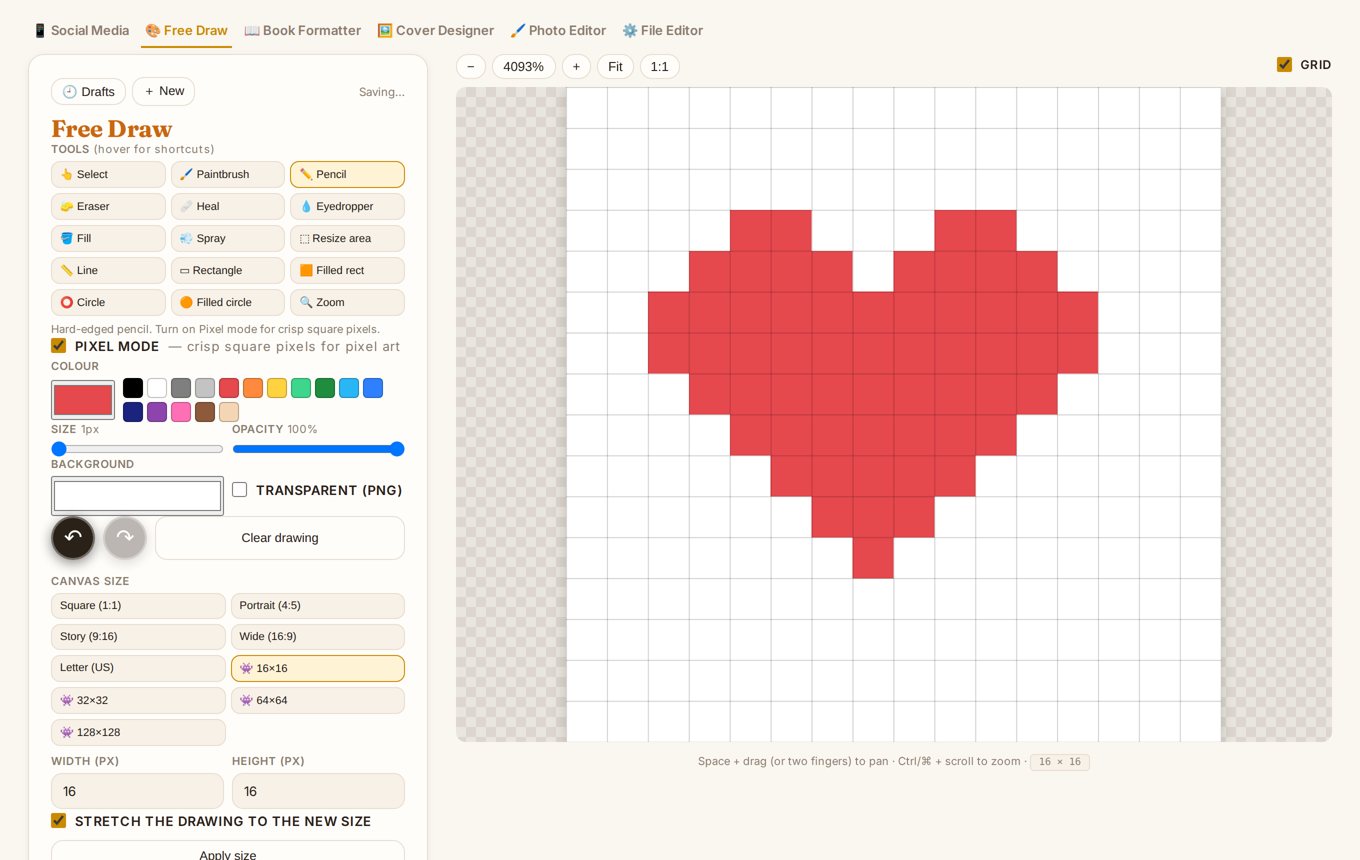Screen dimensions: 1360x860
Task: Open the Drafts list
Action: tap(88, 92)
